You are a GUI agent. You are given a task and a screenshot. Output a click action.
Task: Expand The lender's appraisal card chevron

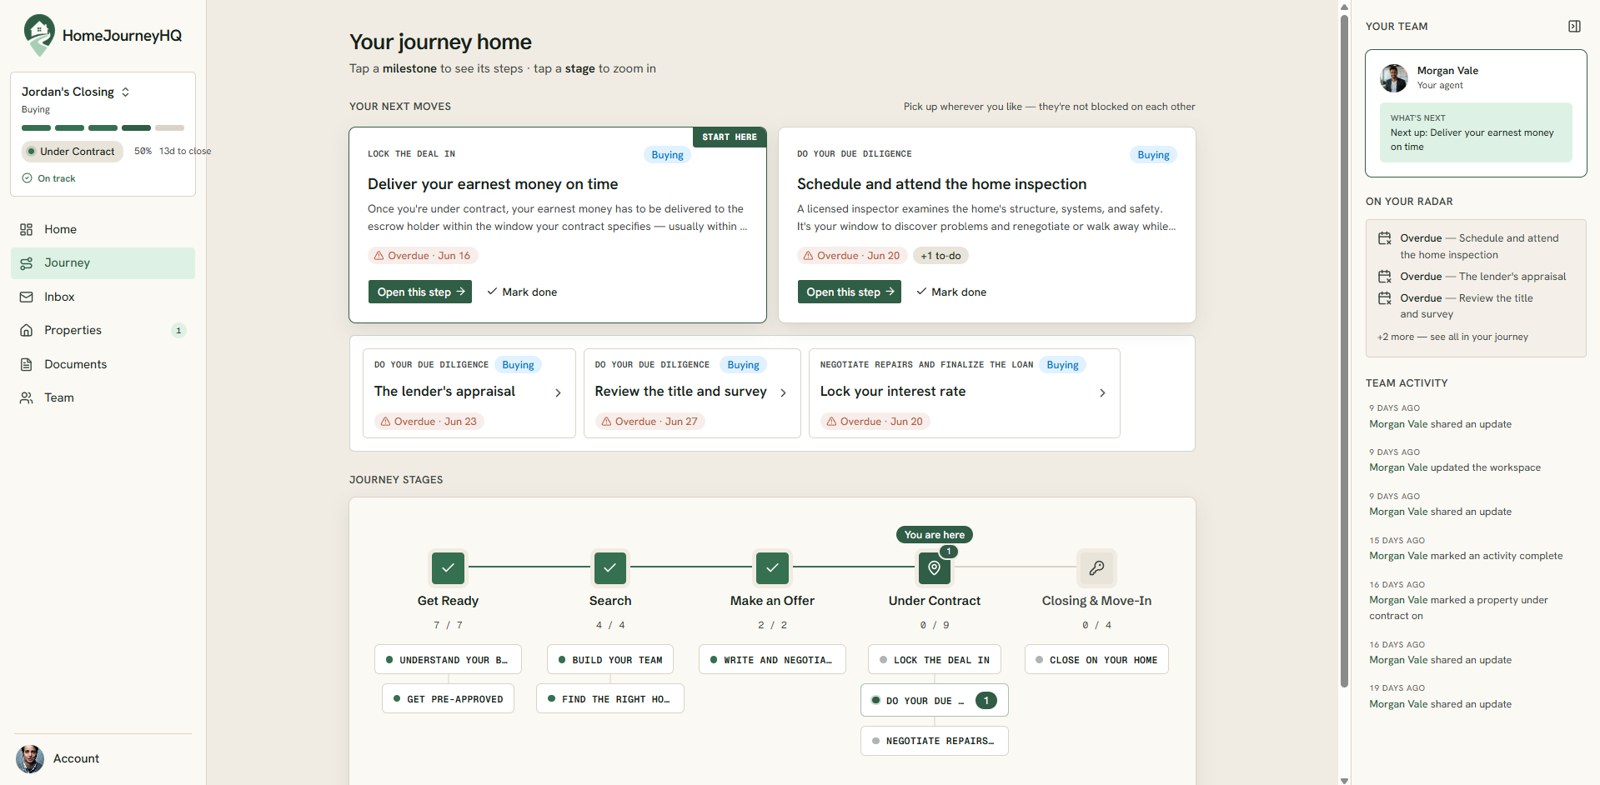[x=558, y=393]
